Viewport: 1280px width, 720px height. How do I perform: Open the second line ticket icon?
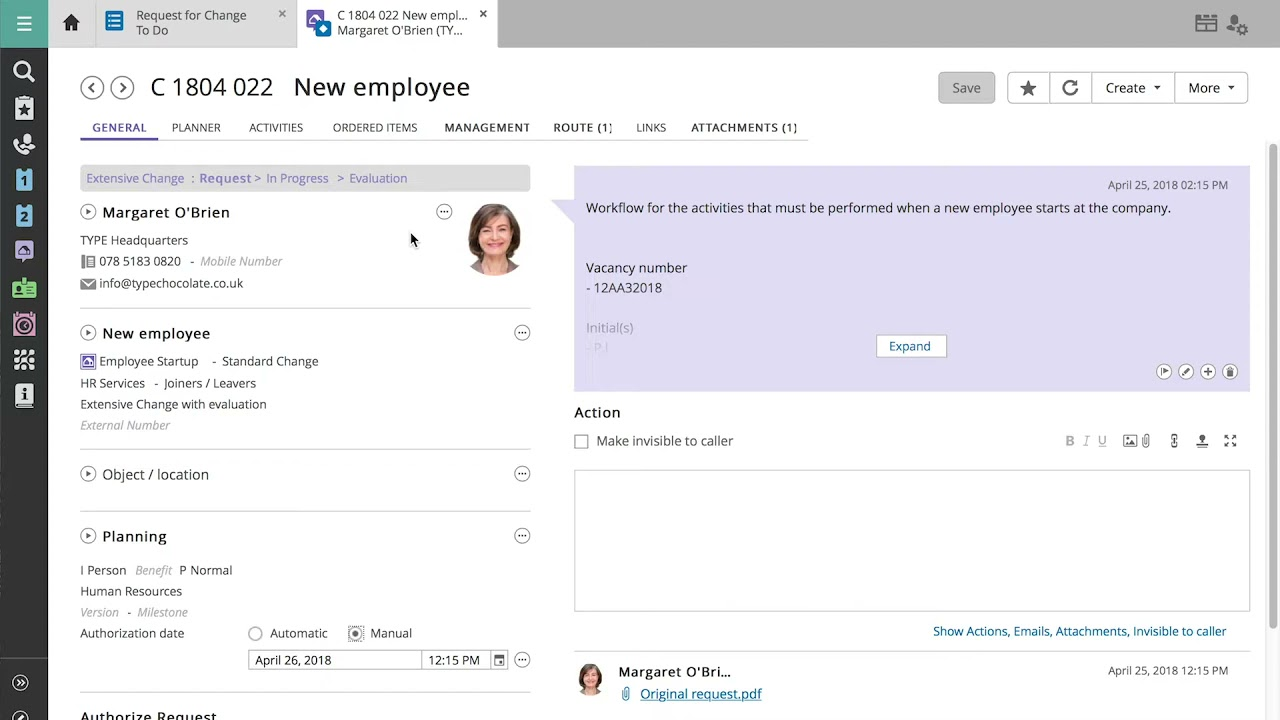pyautogui.click(x=24, y=216)
